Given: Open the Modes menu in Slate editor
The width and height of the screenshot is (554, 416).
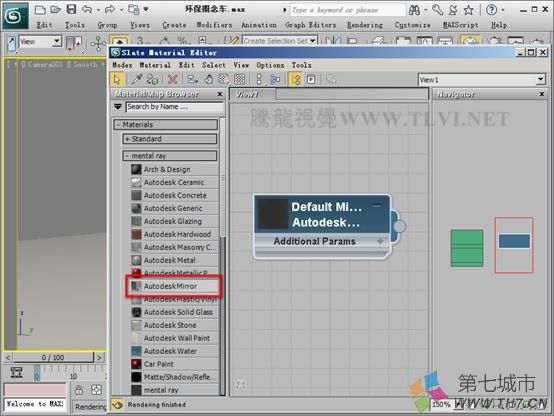Looking at the screenshot, I should [122, 65].
